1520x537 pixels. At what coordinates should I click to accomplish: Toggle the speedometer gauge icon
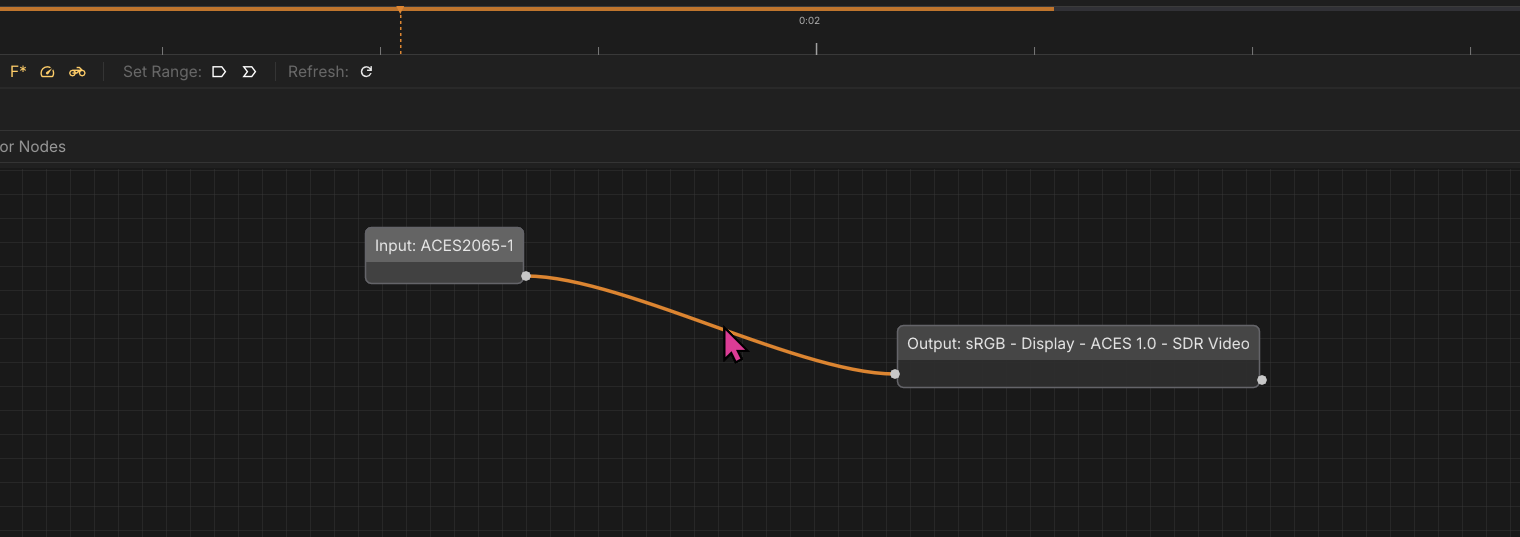[47, 72]
